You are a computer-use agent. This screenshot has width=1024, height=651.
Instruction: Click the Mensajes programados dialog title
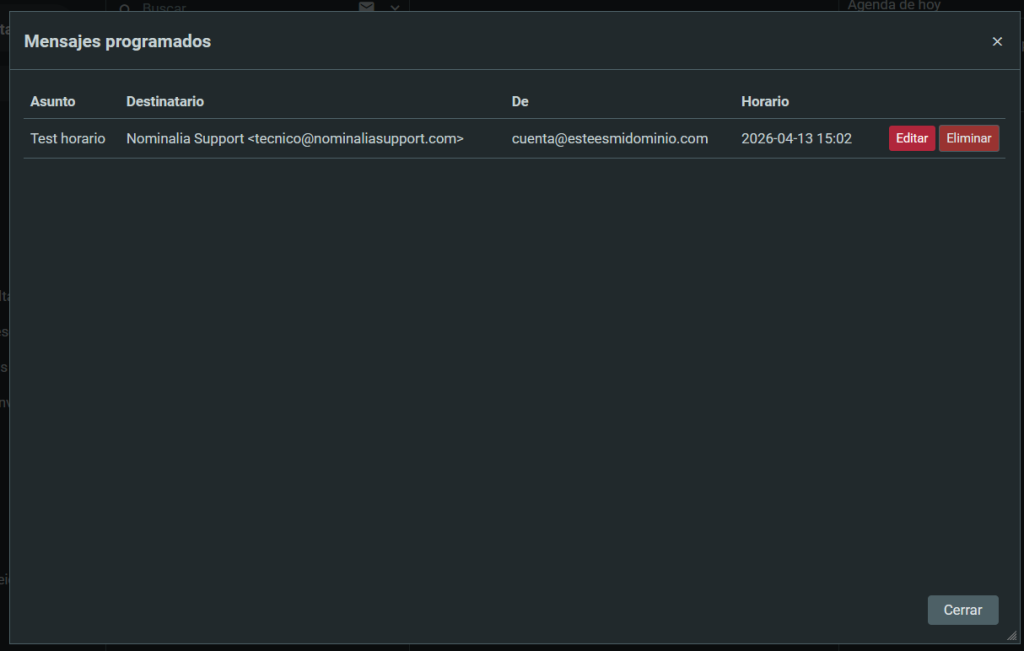coord(117,42)
